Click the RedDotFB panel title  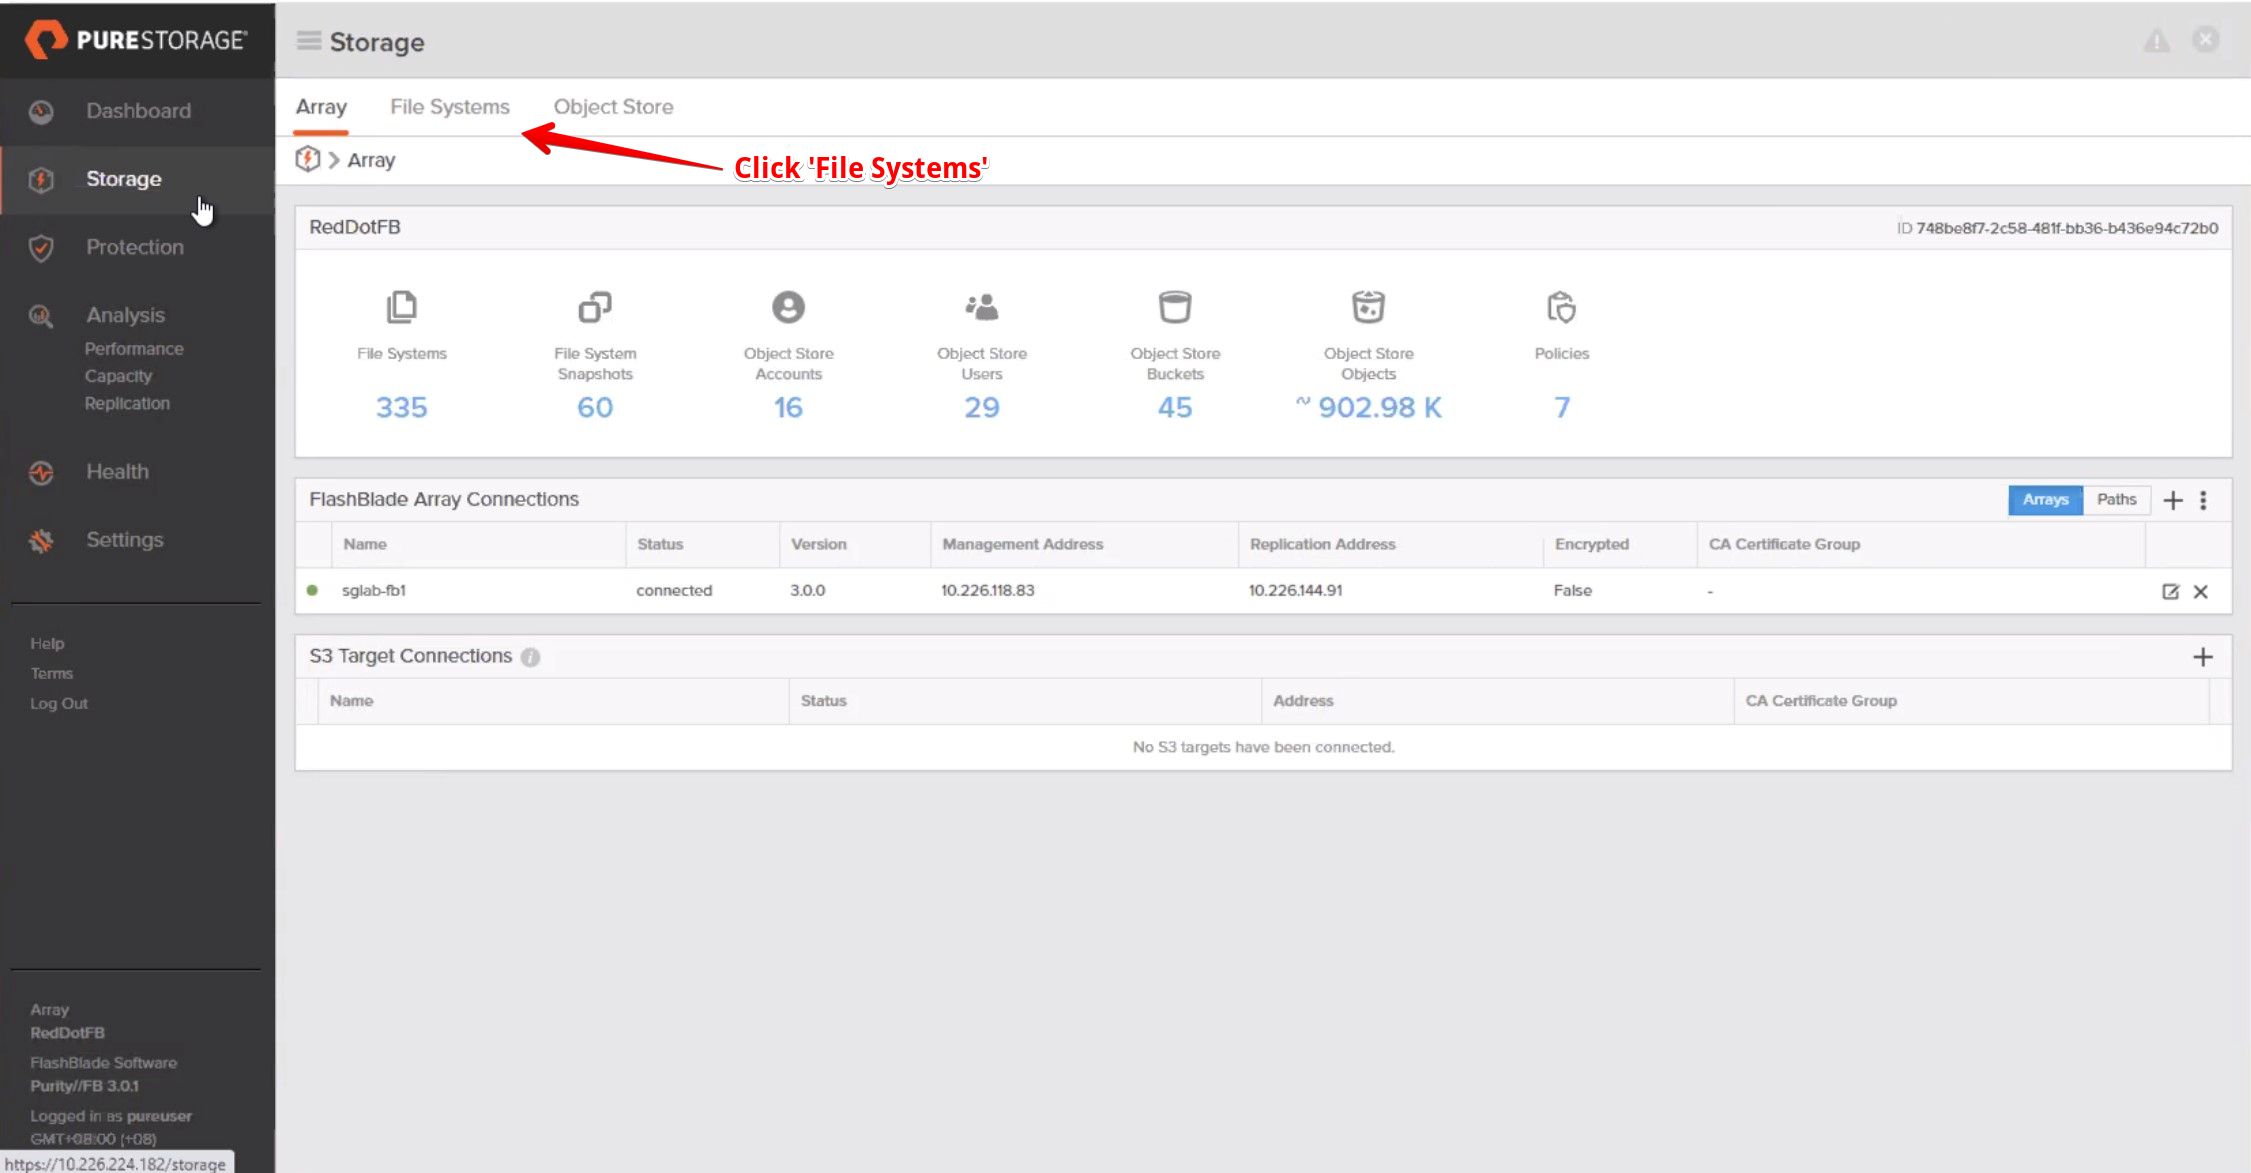pos(355,227)
